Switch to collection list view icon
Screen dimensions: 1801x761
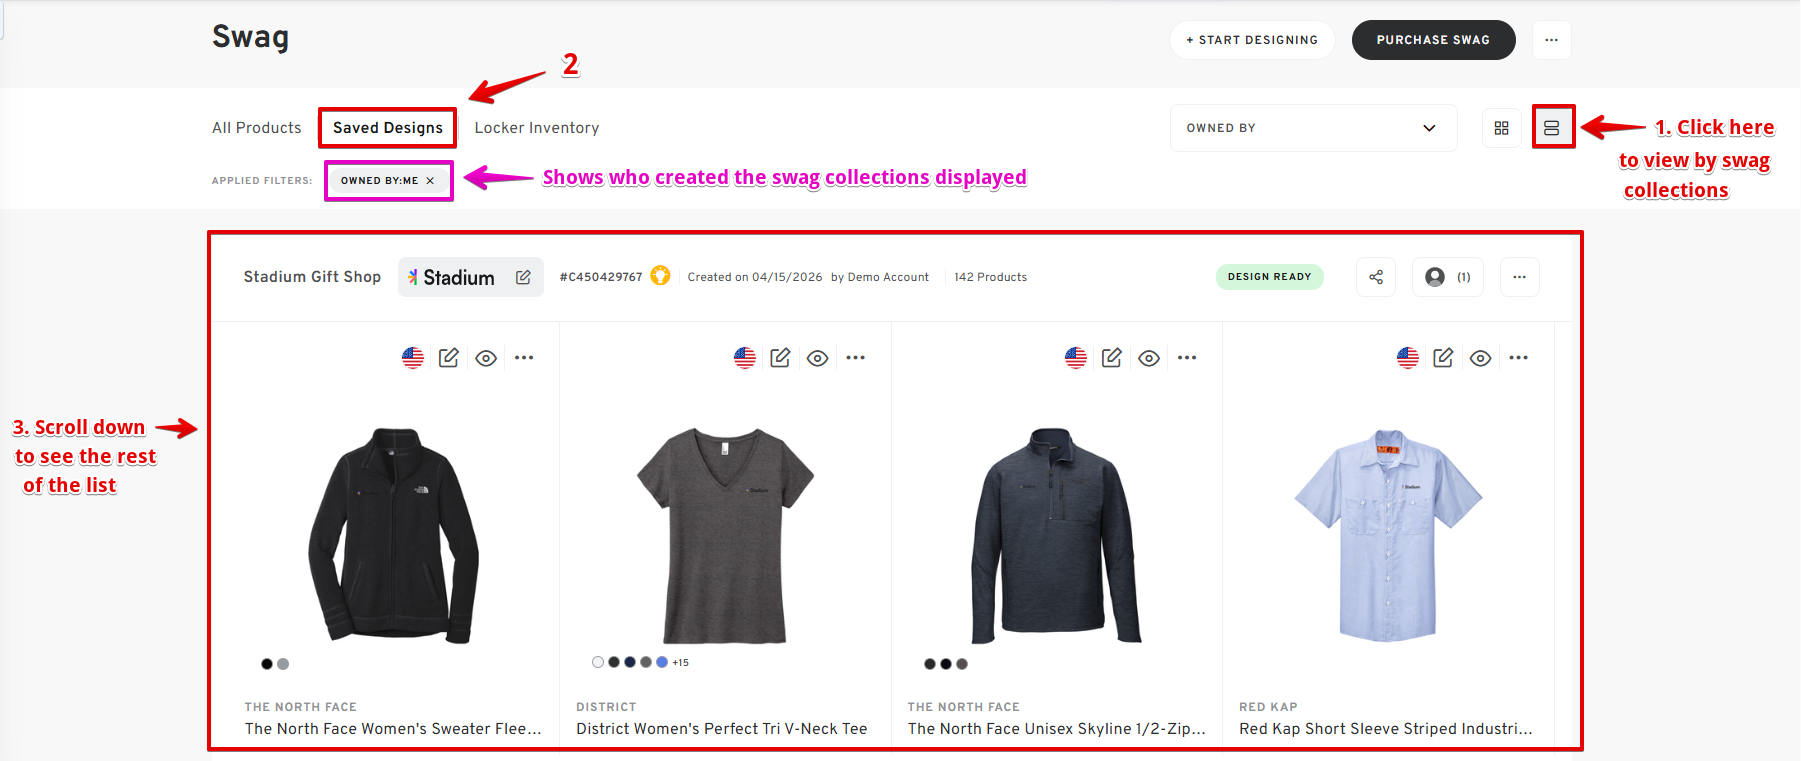coord(1552,128)
